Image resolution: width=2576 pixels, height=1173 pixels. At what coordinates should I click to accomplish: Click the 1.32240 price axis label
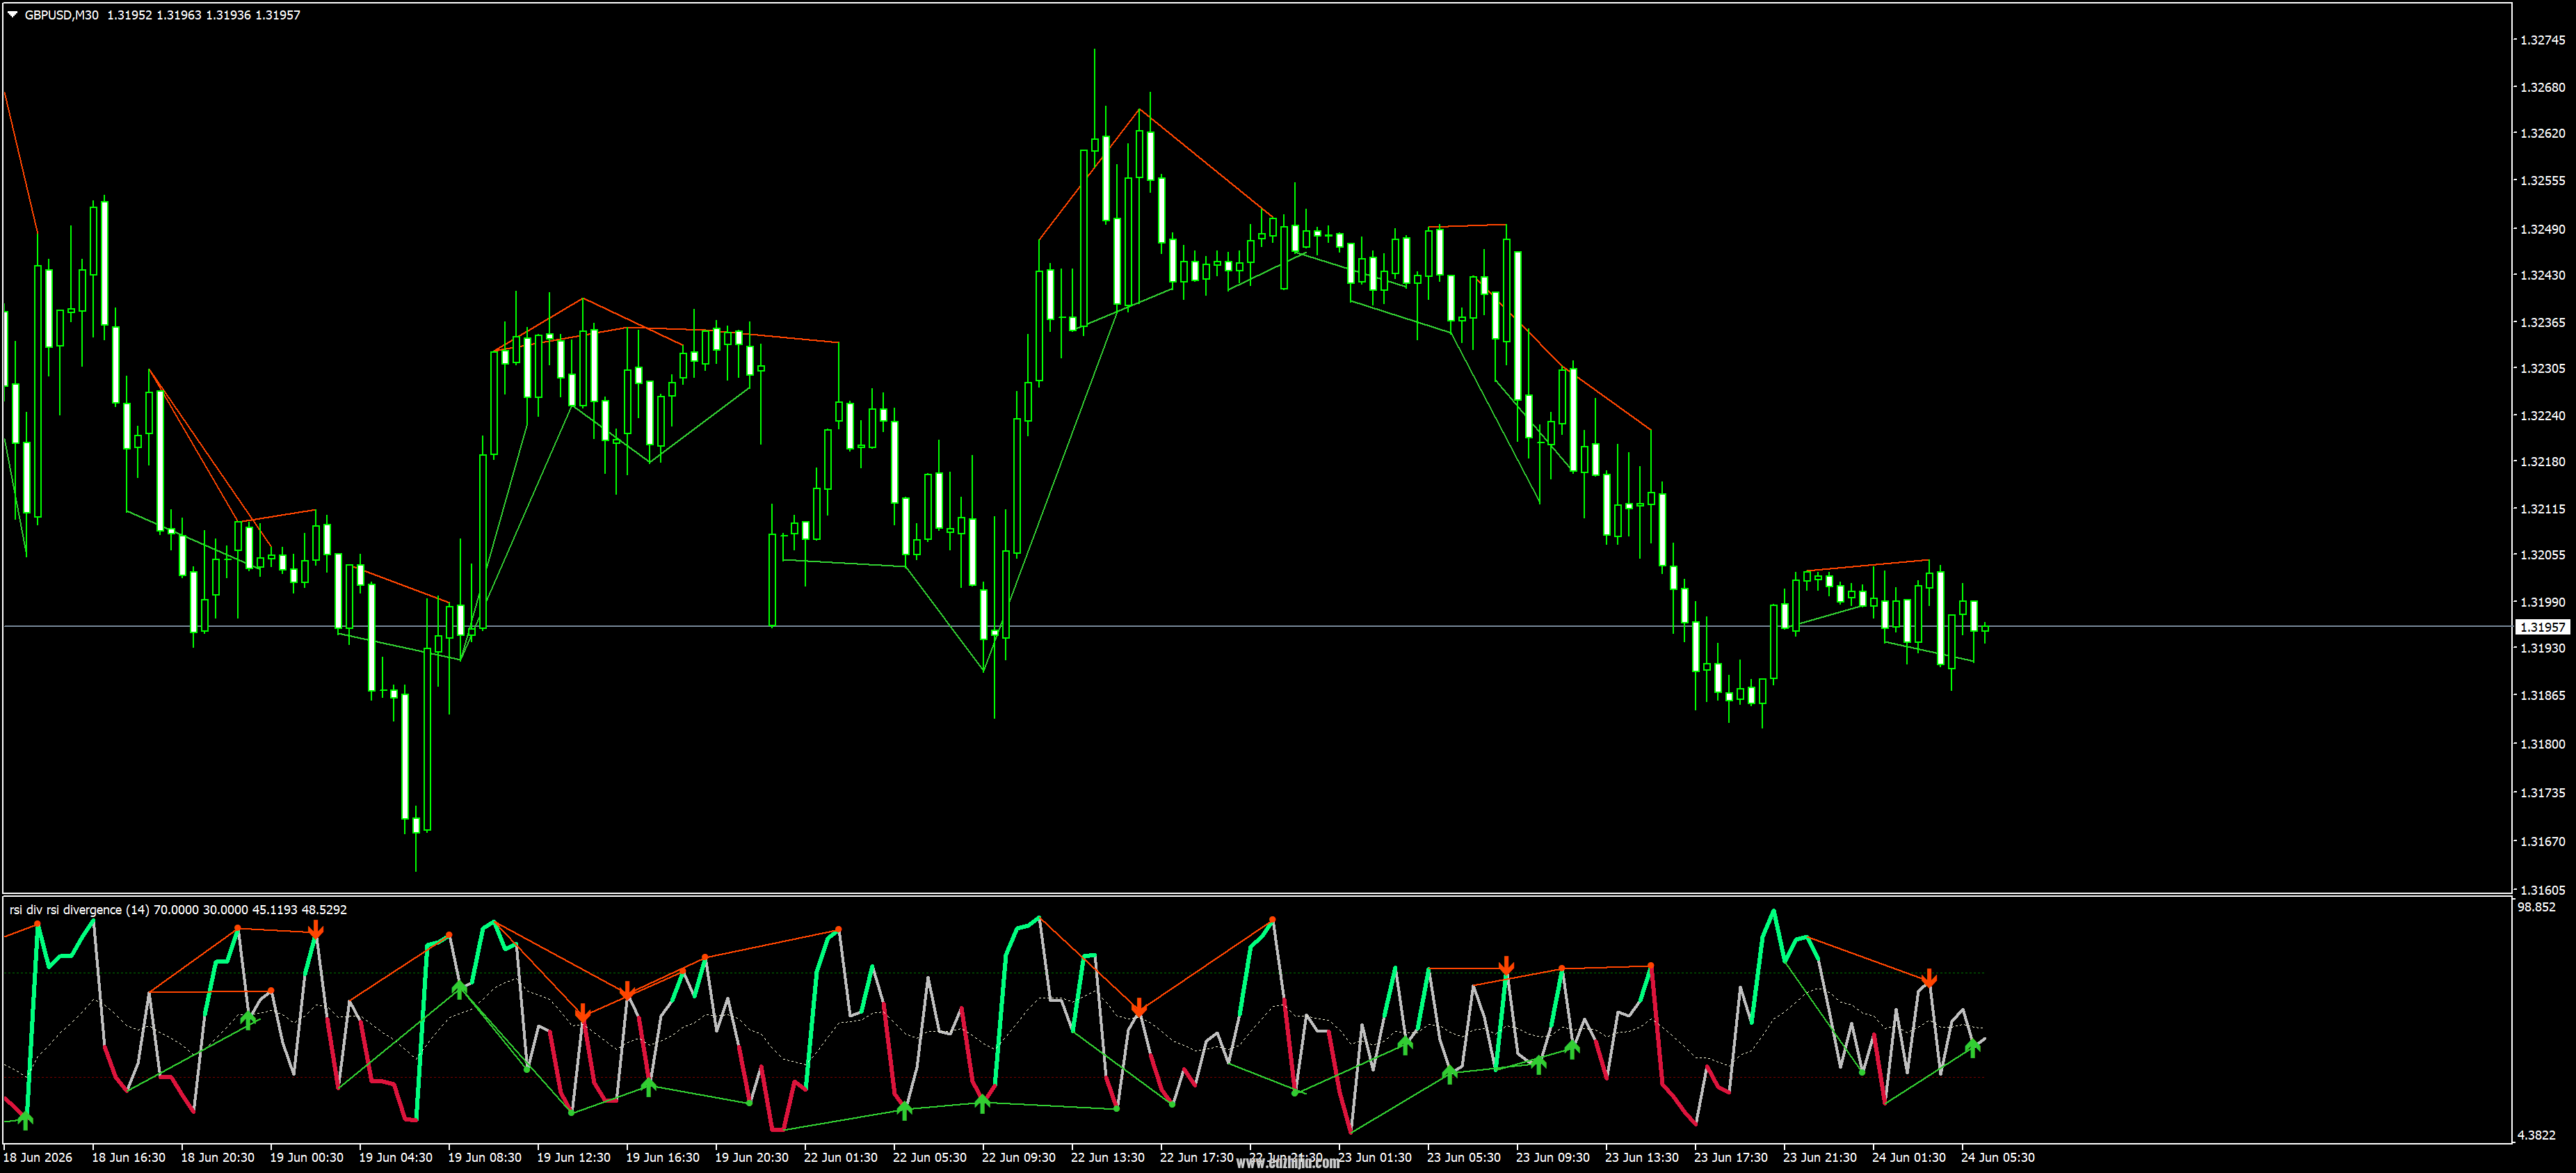2542,416
